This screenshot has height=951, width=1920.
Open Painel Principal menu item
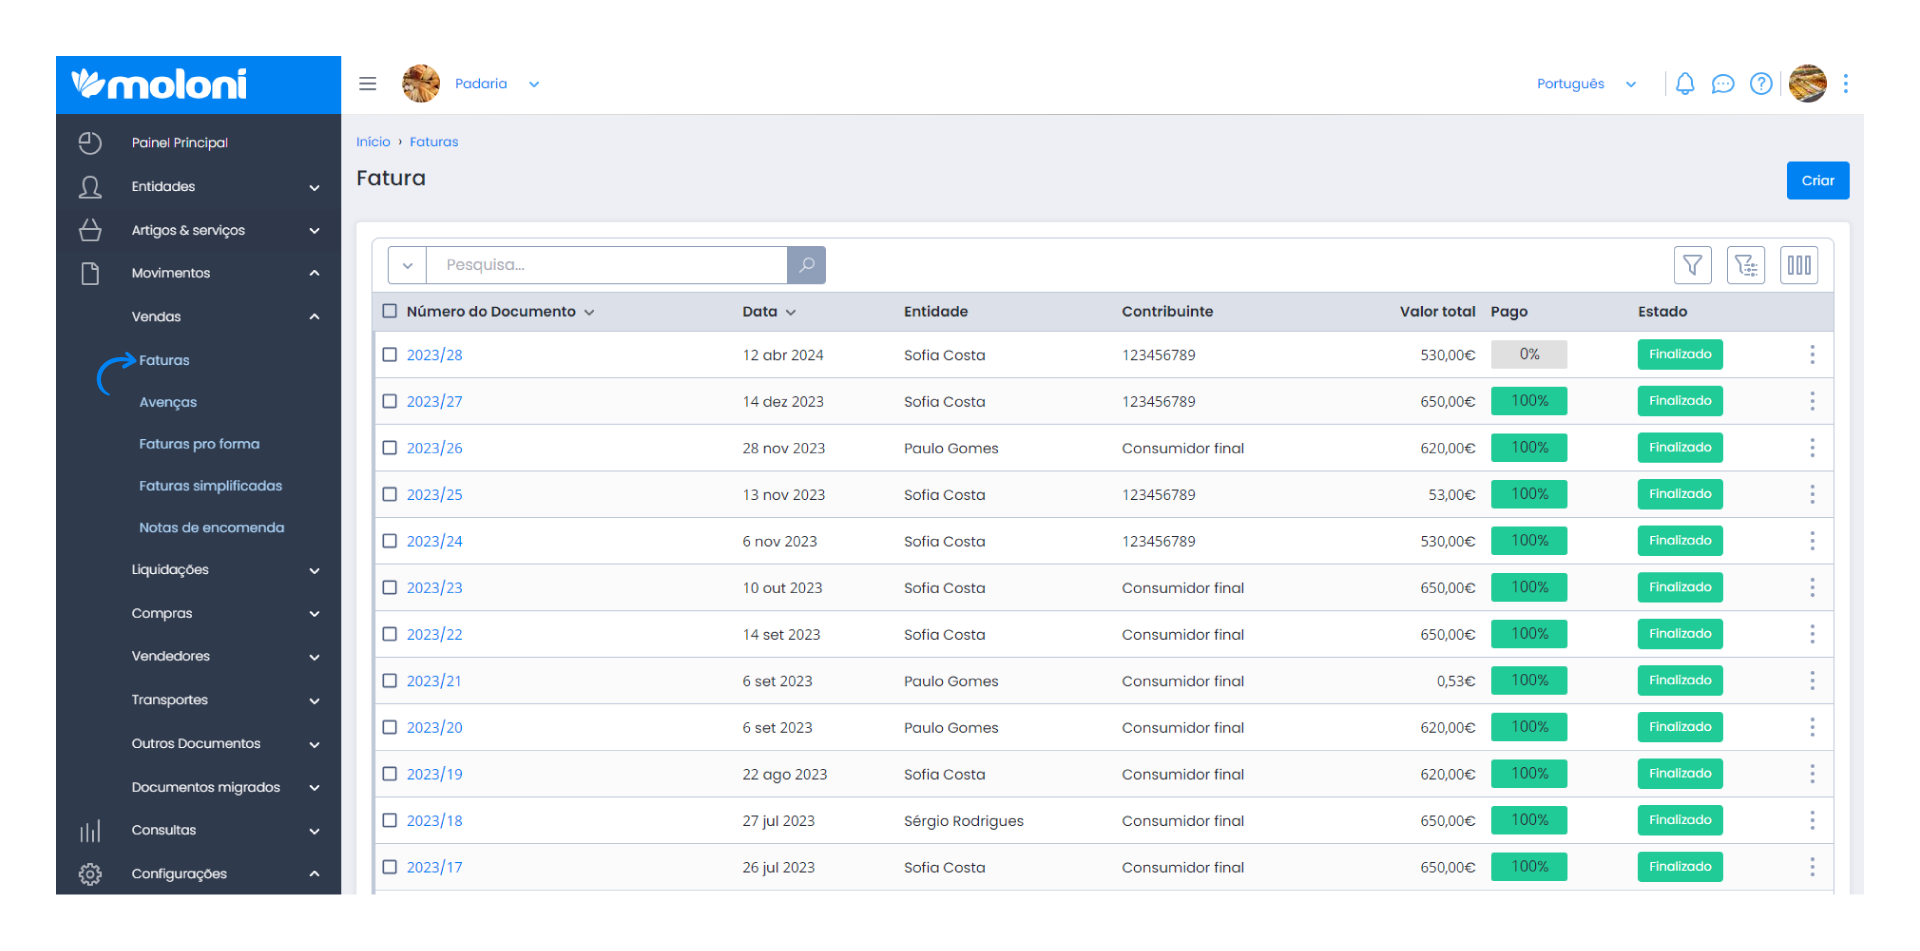click(180, 143)
